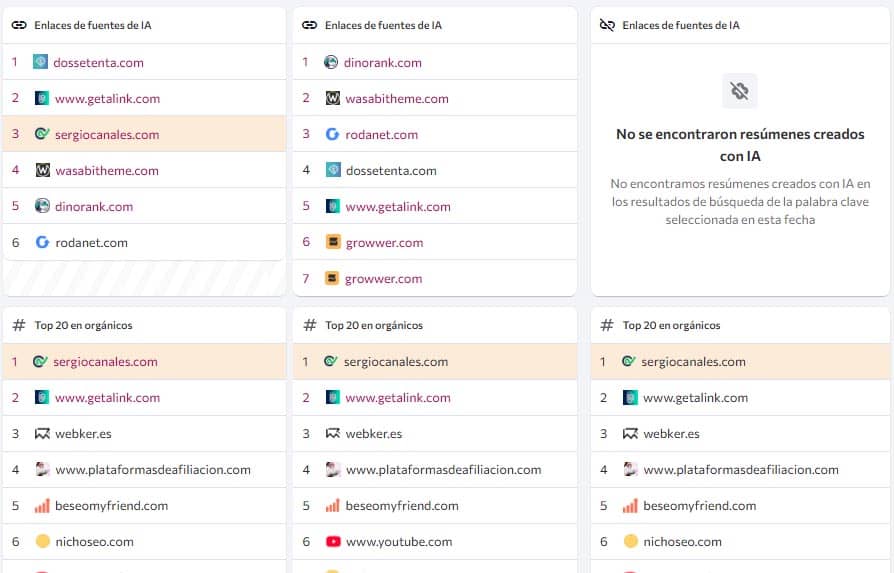Click dinorank favicon in first AI sources list
This screenshot has width=894, height=573.
[x=42, y=206]
